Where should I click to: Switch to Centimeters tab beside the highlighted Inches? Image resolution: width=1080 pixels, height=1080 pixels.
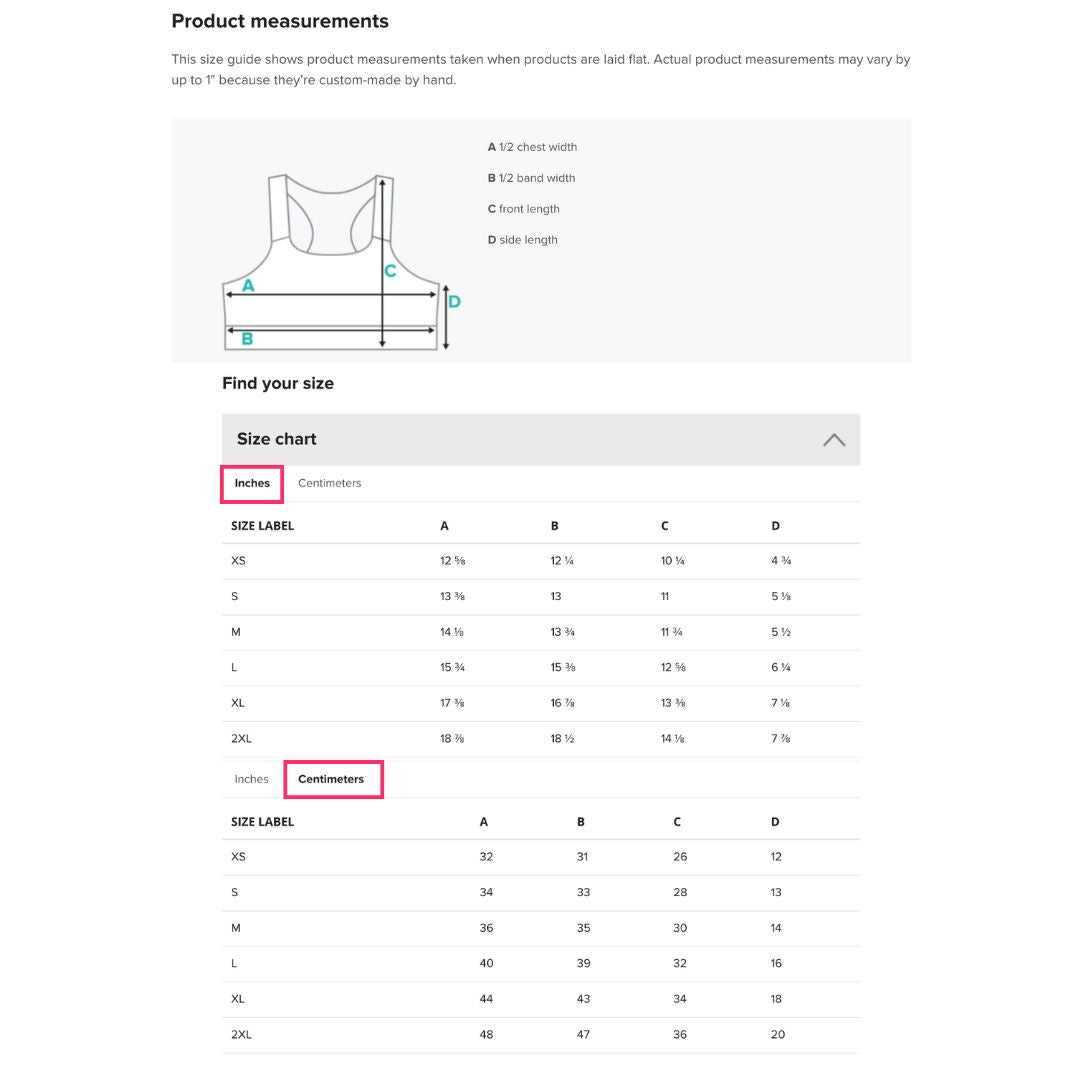click(x=329, y=483)
